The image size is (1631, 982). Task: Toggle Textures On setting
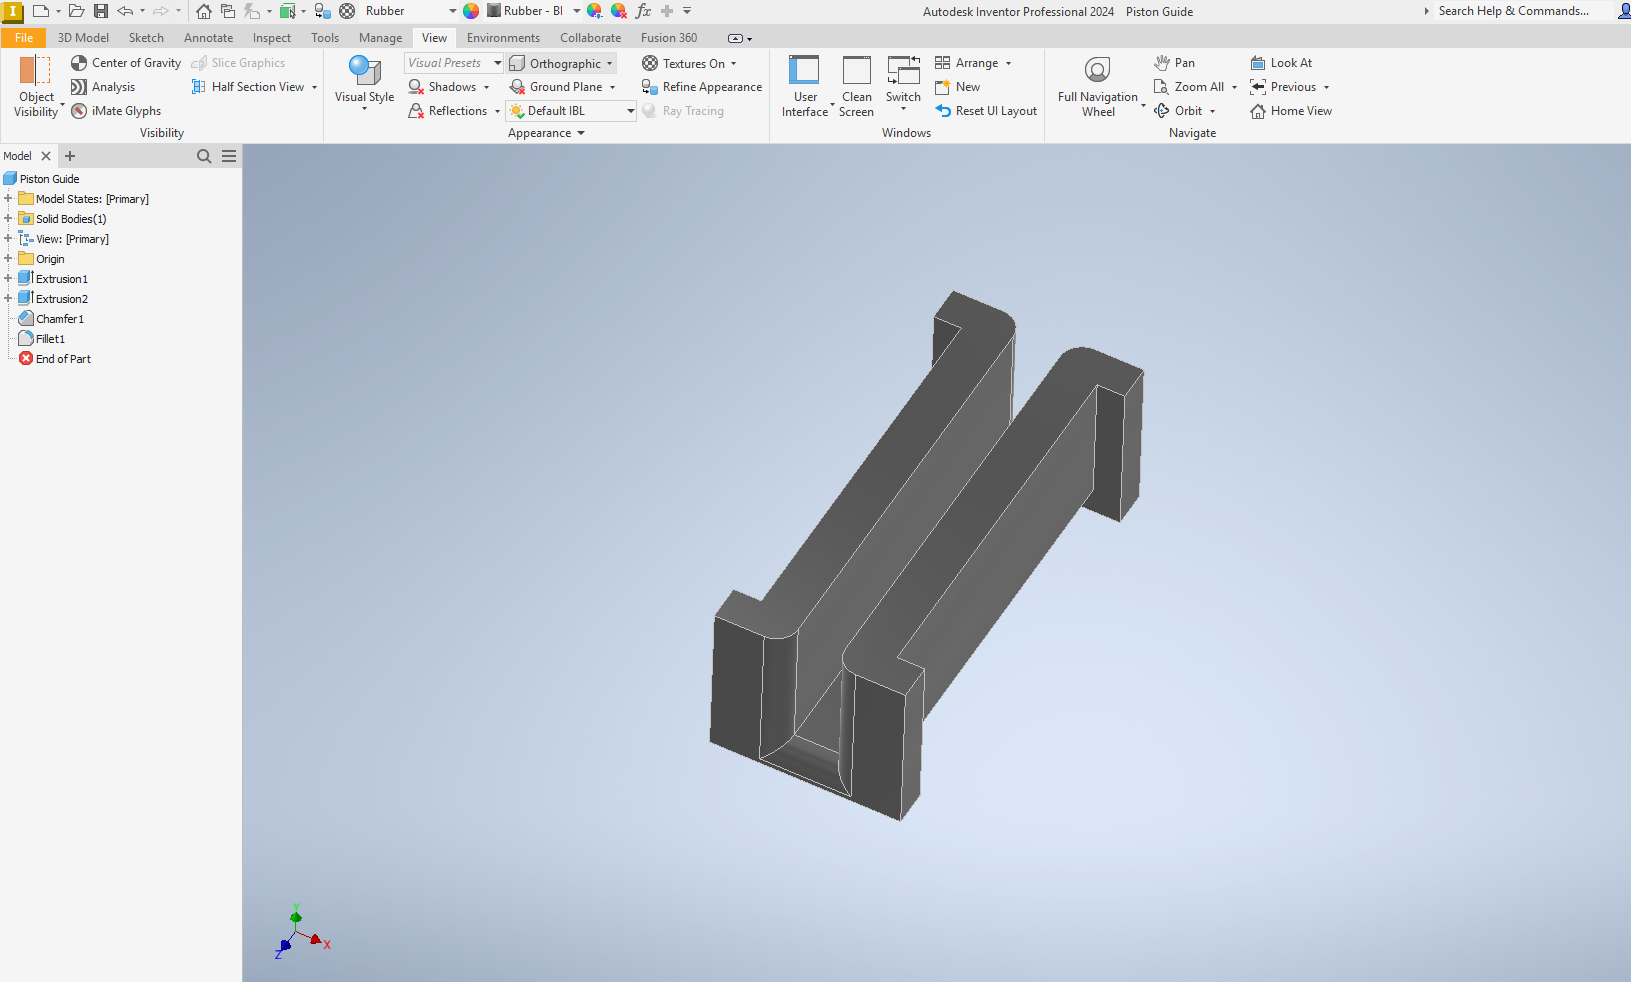click(689, 63)
